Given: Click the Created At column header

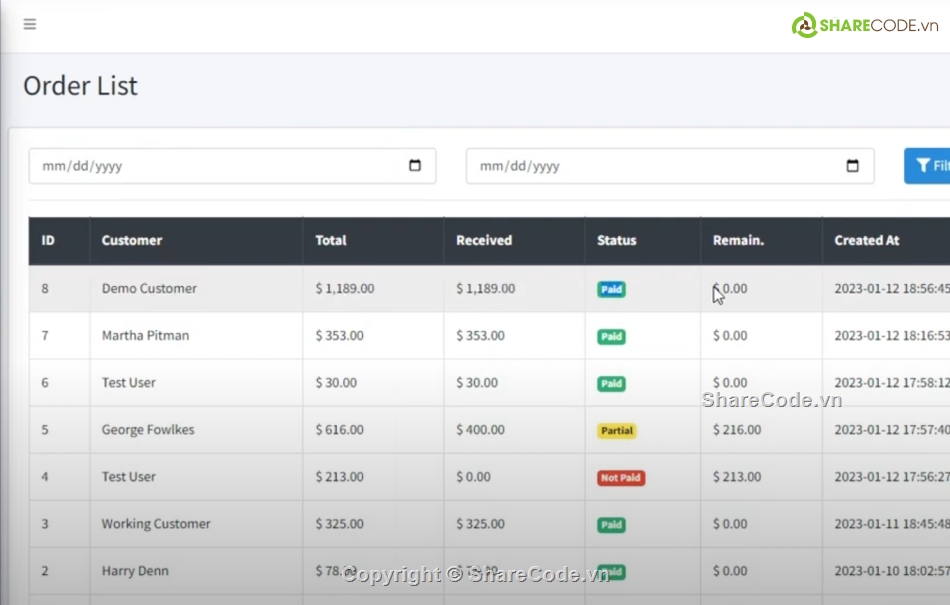Looking at the screenshot, I should [866, 240].
